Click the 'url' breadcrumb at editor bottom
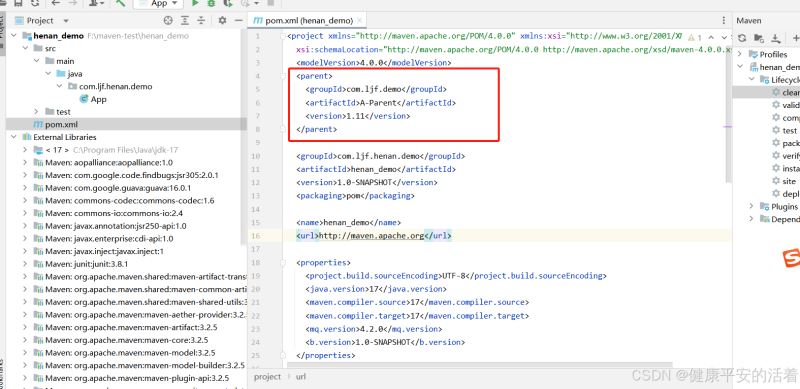This screenshot has height=389, width=800. (x=301, y=377)
